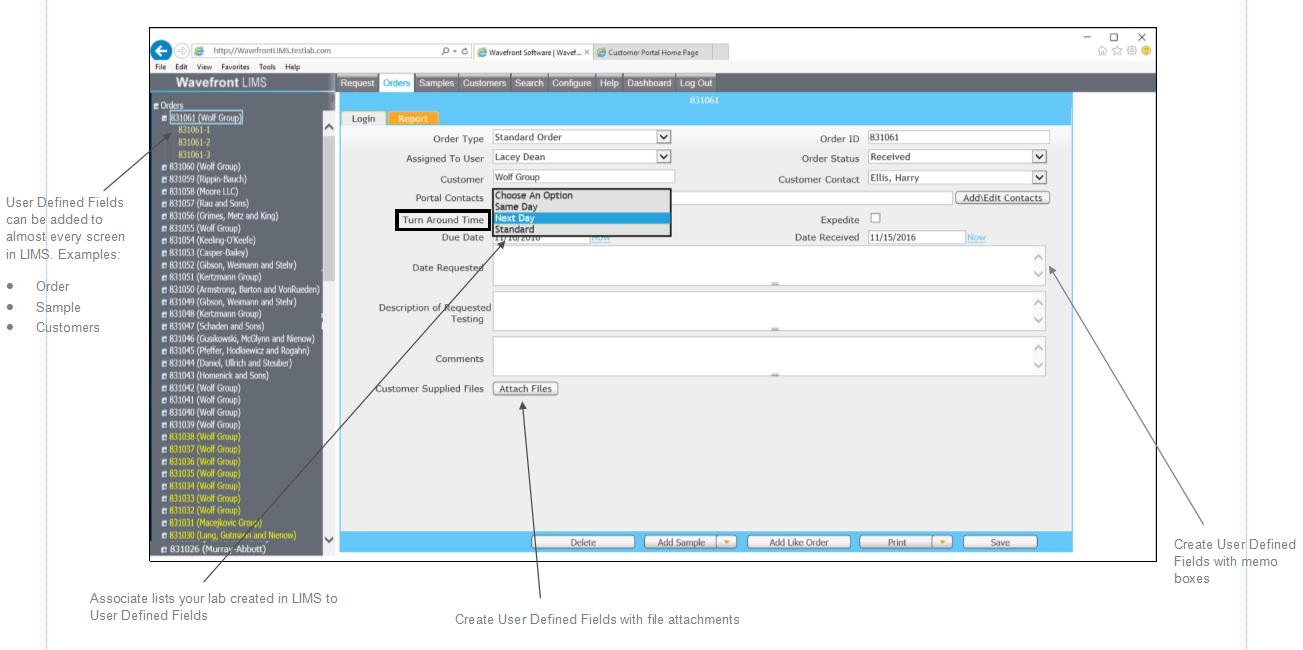Viewport: 1303px width, 650px height.
Task: Click the Customer field with Wolf Group
Action: (x=584, y=177)
